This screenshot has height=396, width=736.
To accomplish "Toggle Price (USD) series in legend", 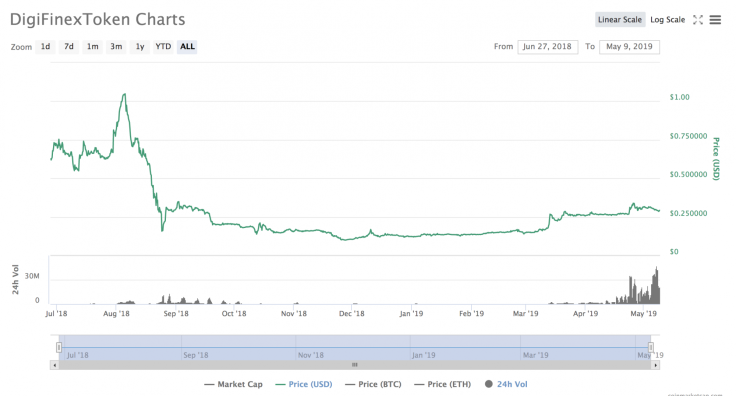I will coord(304,384).
